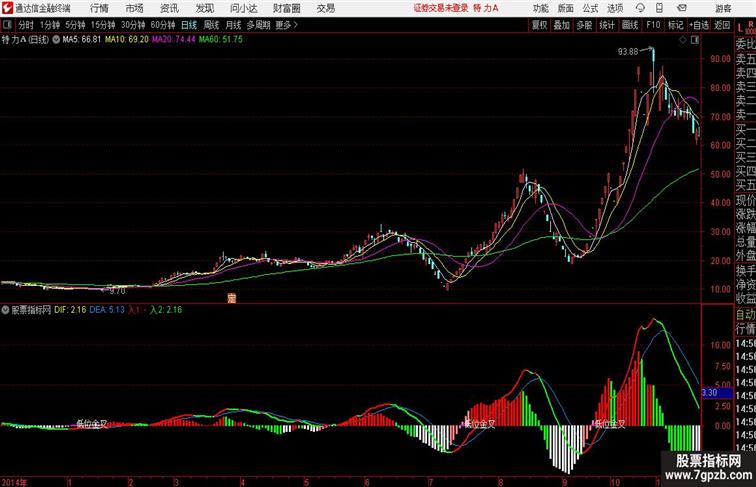Open the 市场 menu
This screenshot has width=756, height=487.
(x=135, y=8)
